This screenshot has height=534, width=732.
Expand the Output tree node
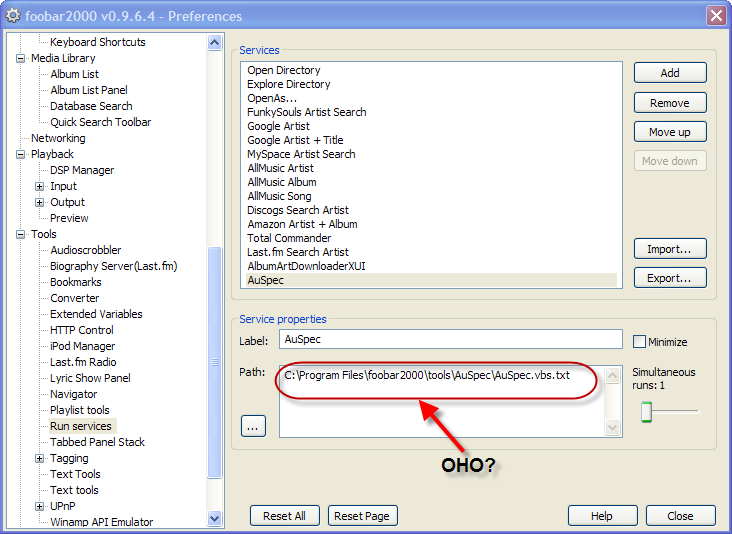[40, 203]
